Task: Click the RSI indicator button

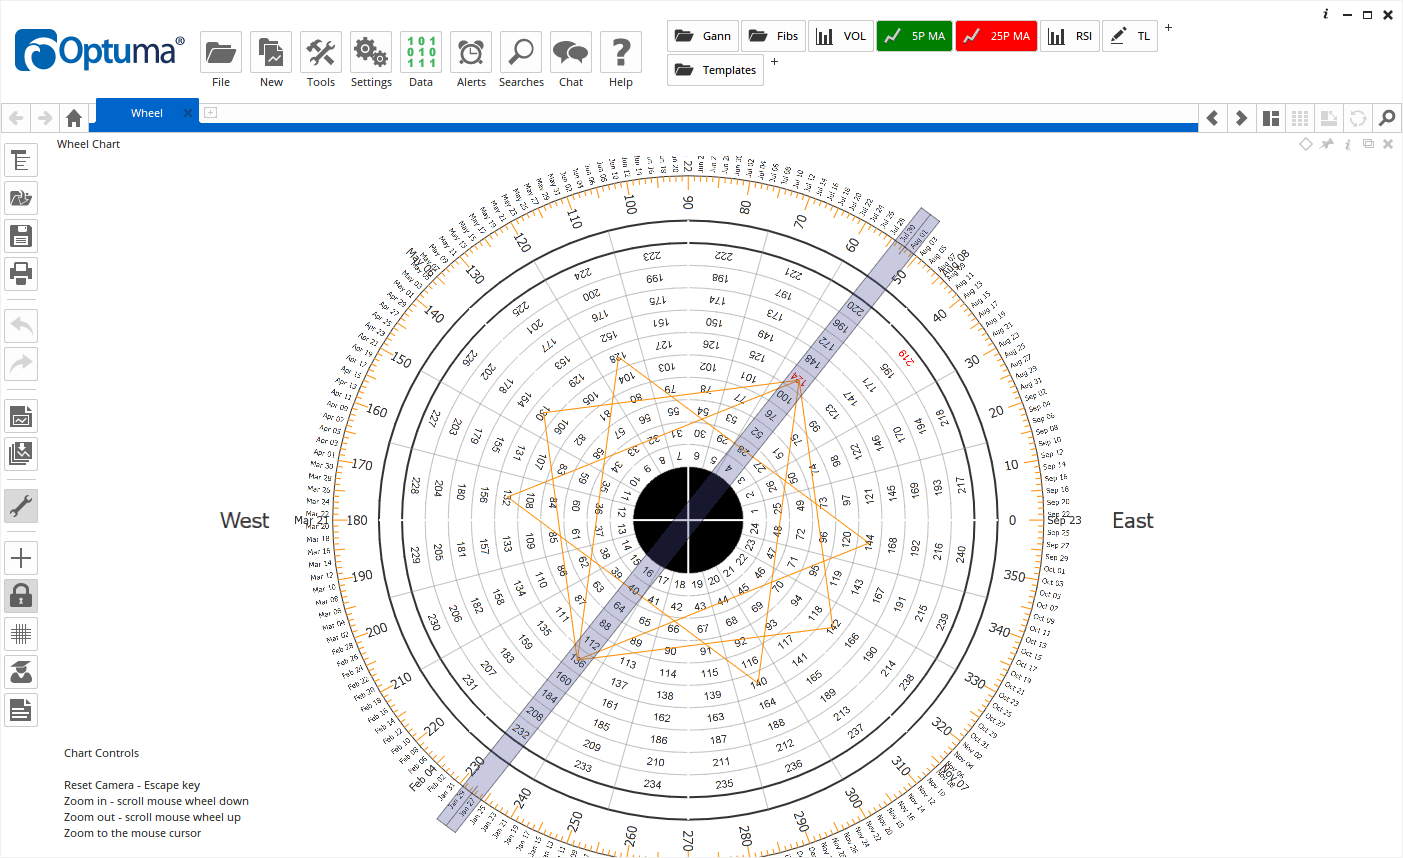Action: pyautogui.click(x=1070, y=35)
